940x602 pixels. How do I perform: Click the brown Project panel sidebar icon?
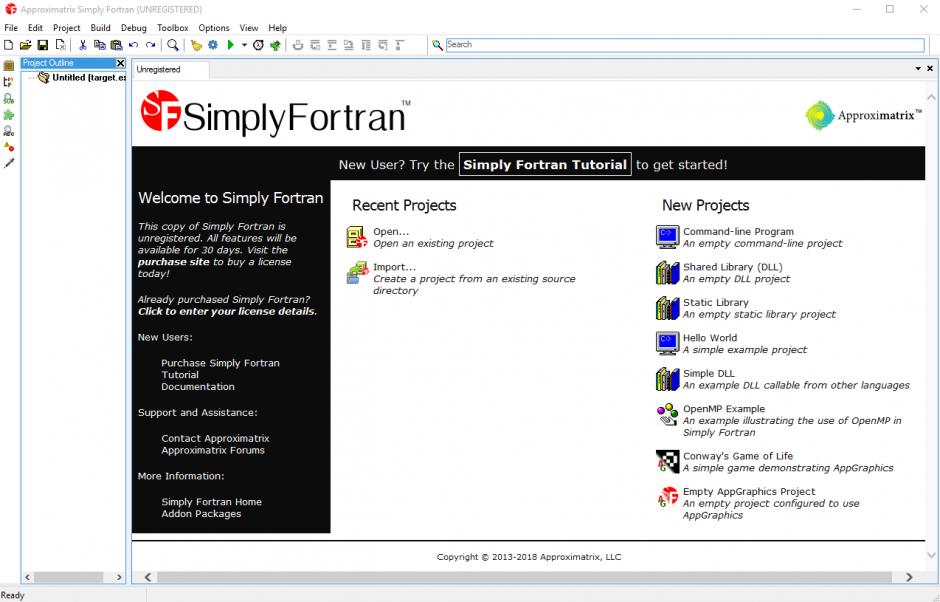[x=8, y=66]
